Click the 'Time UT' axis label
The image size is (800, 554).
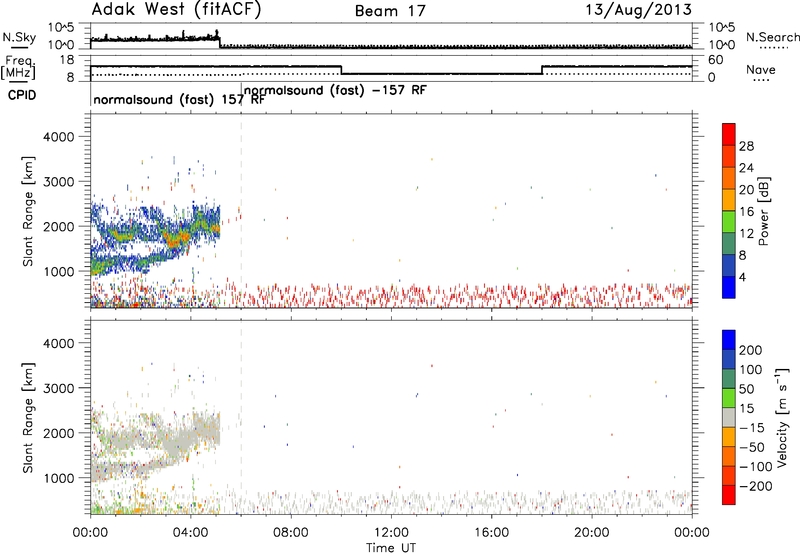(x=391, y=548)
